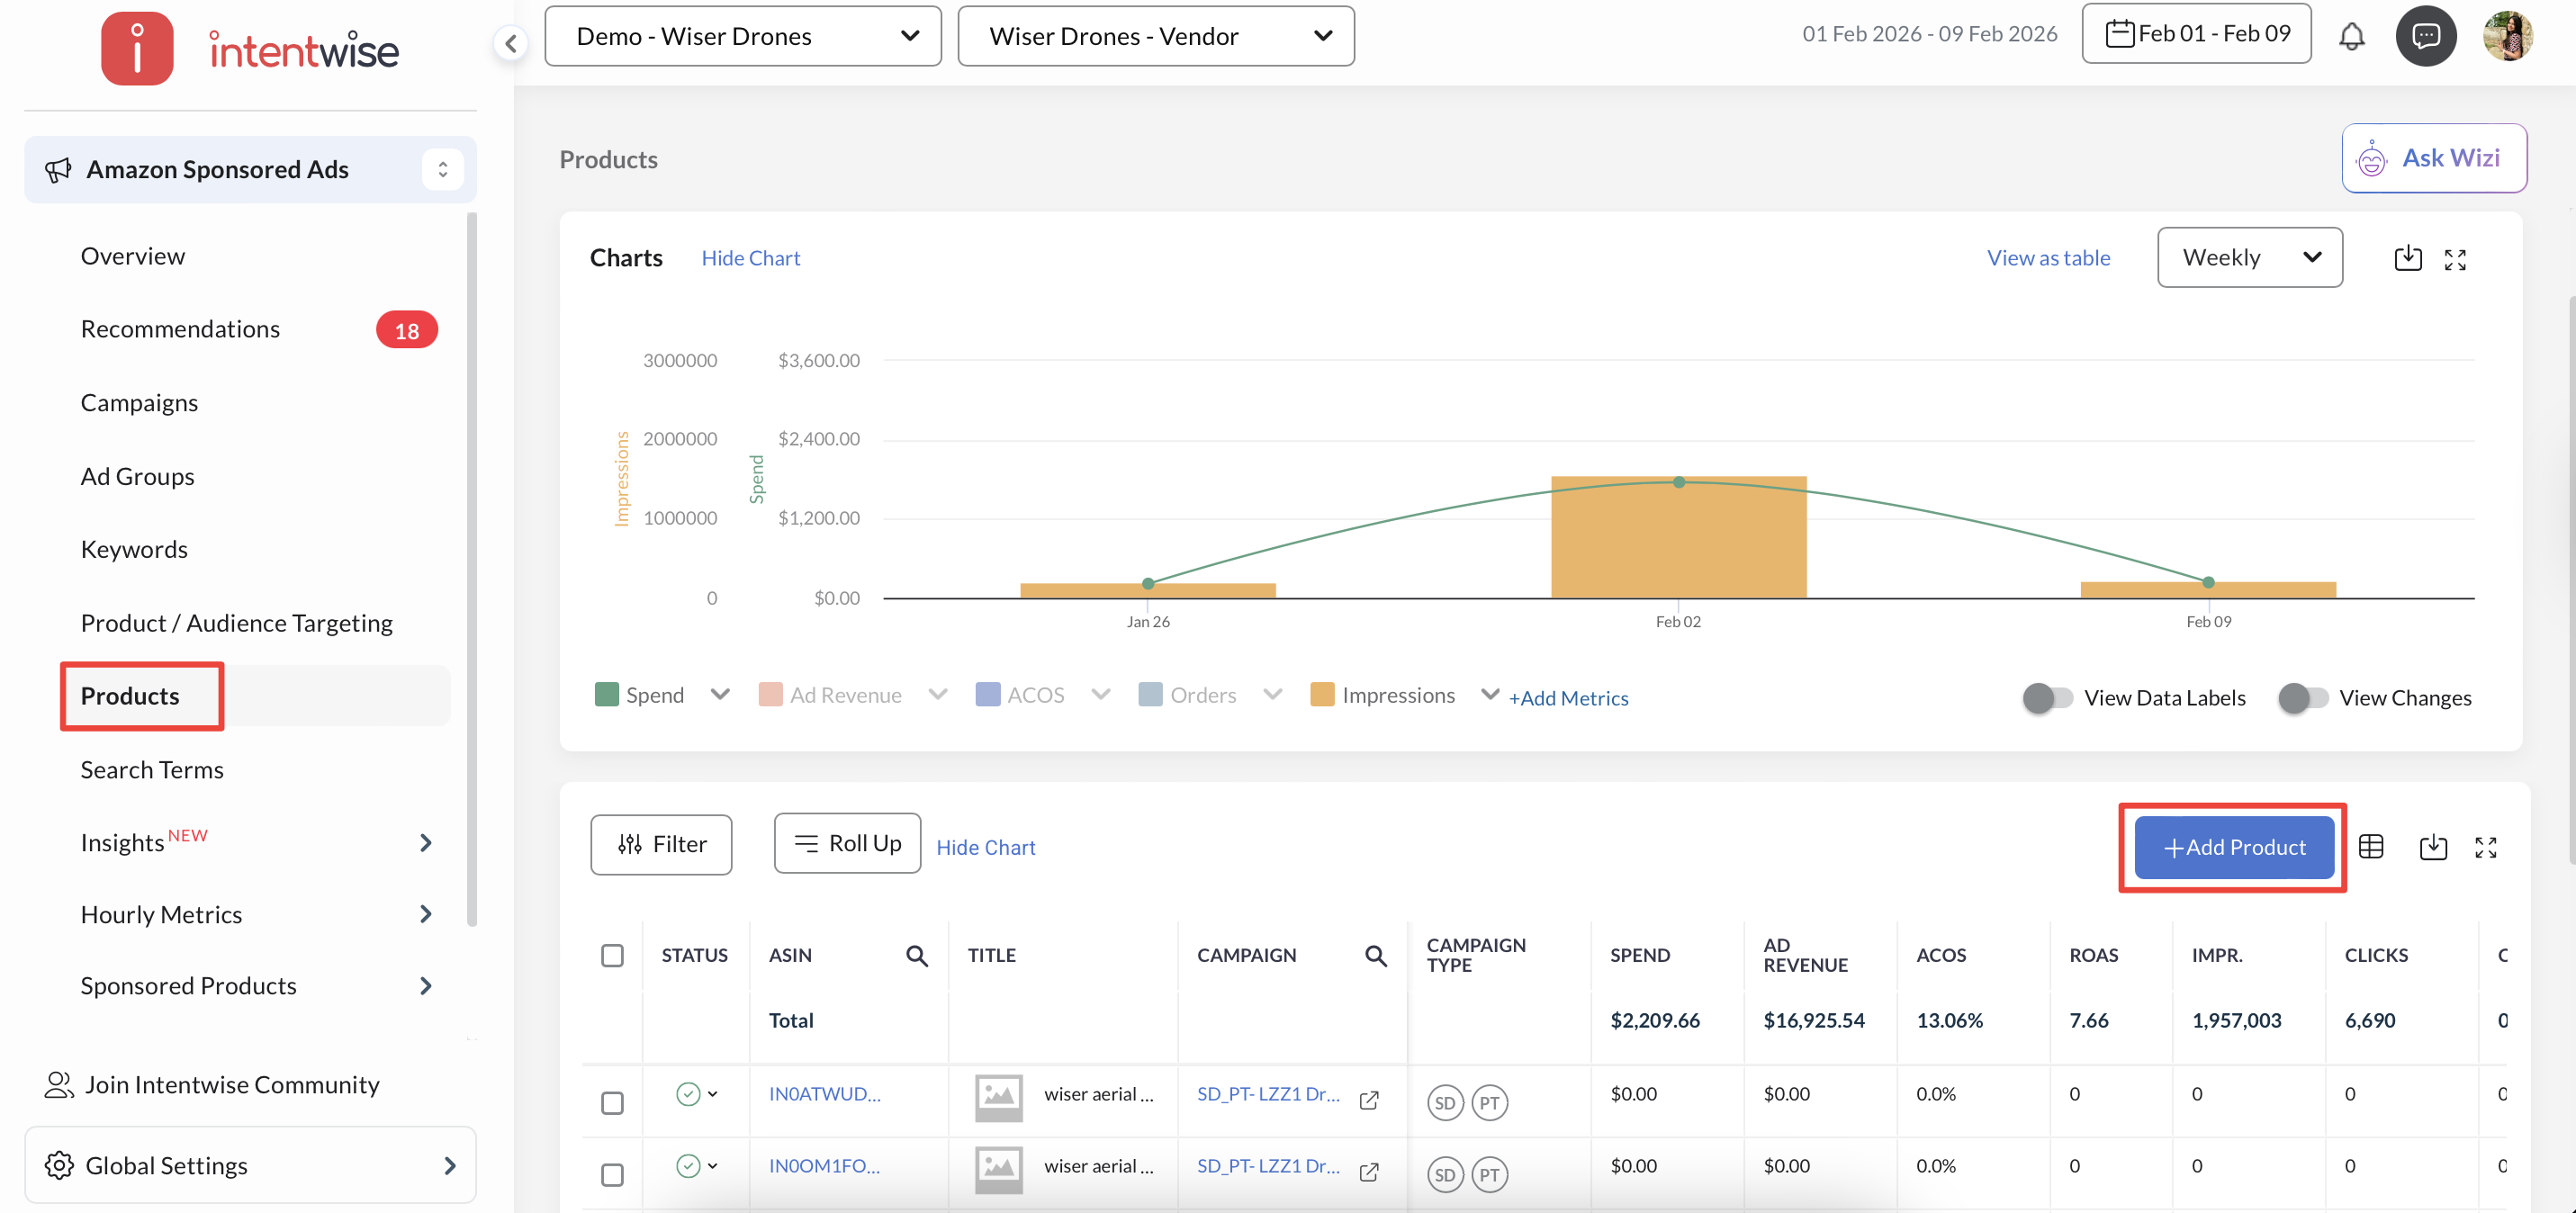Open the Campaigns sidebar item
This screenshot has width=2576, height=1213.
pos(139,402)
